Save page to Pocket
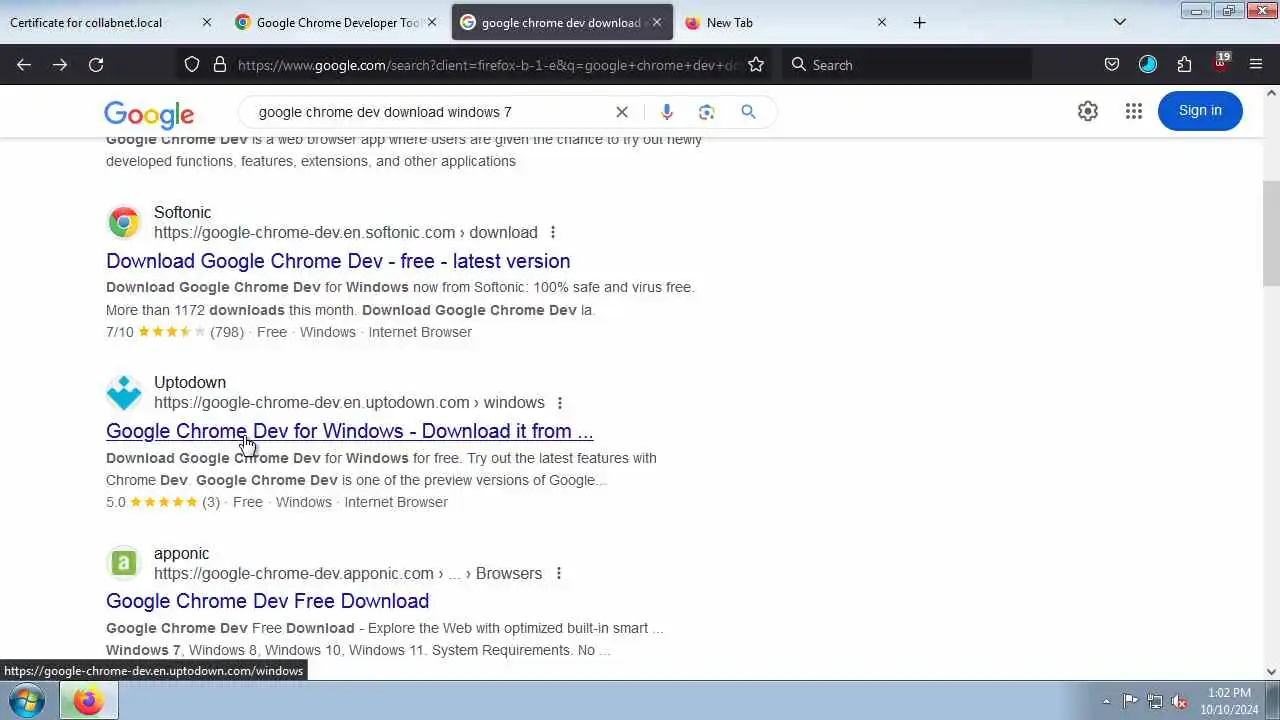Image resolution: width=1280 pixels, height=720 pixels. coord(1112,65)
